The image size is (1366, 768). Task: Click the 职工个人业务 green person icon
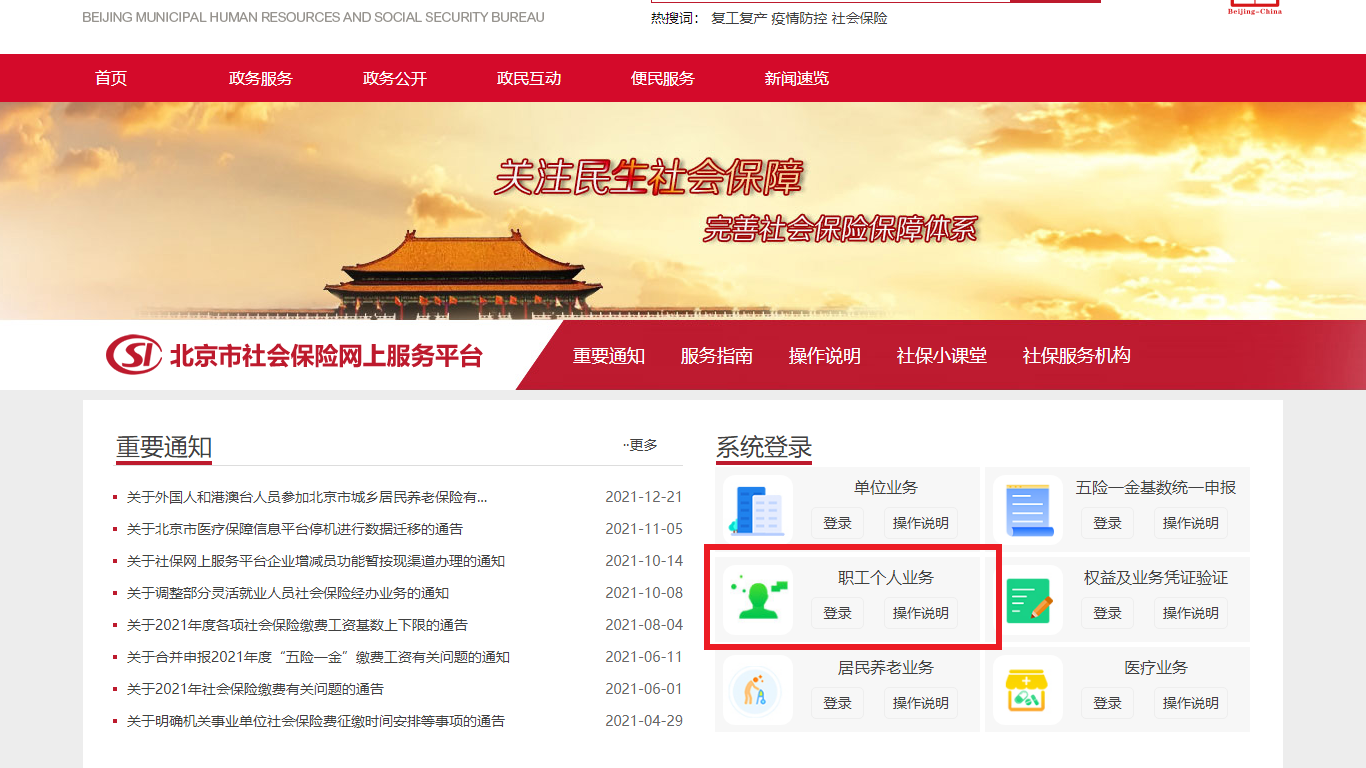[758, 599]
